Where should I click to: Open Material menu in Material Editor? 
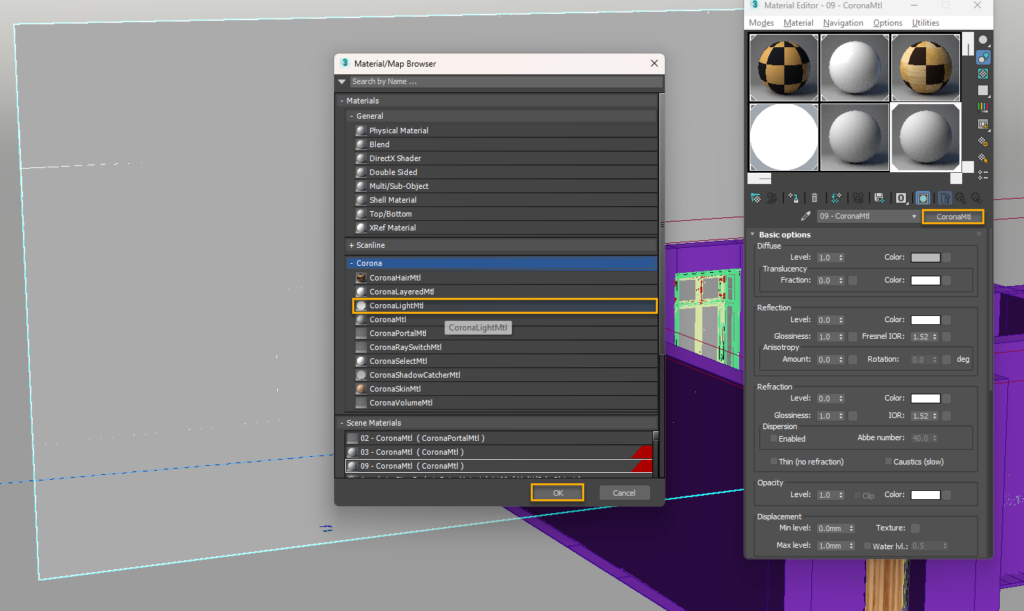click(x=798, y=23)
